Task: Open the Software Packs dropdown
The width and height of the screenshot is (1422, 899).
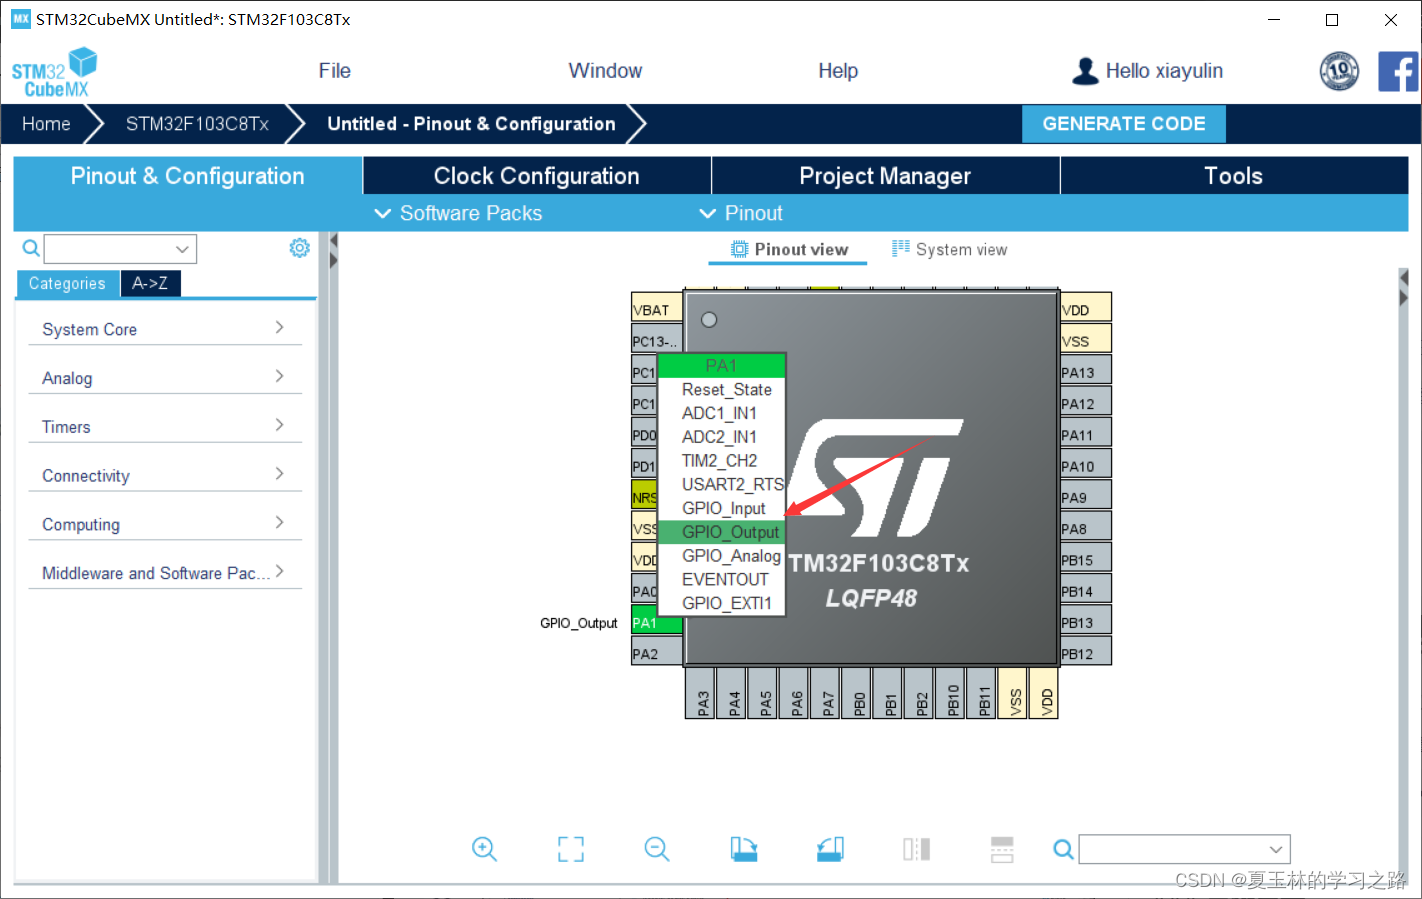Action: 458,213
